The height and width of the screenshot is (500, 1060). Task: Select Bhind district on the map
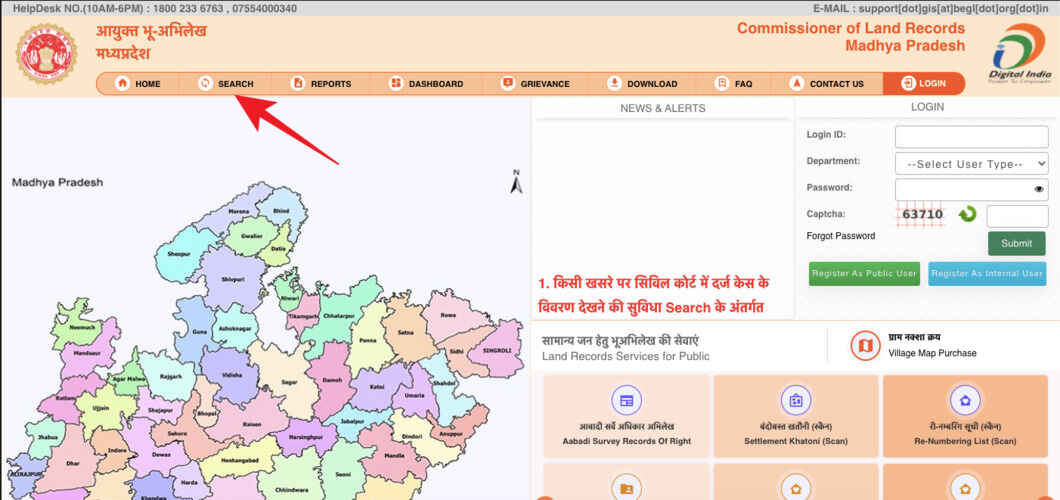(x=281, y=211)
